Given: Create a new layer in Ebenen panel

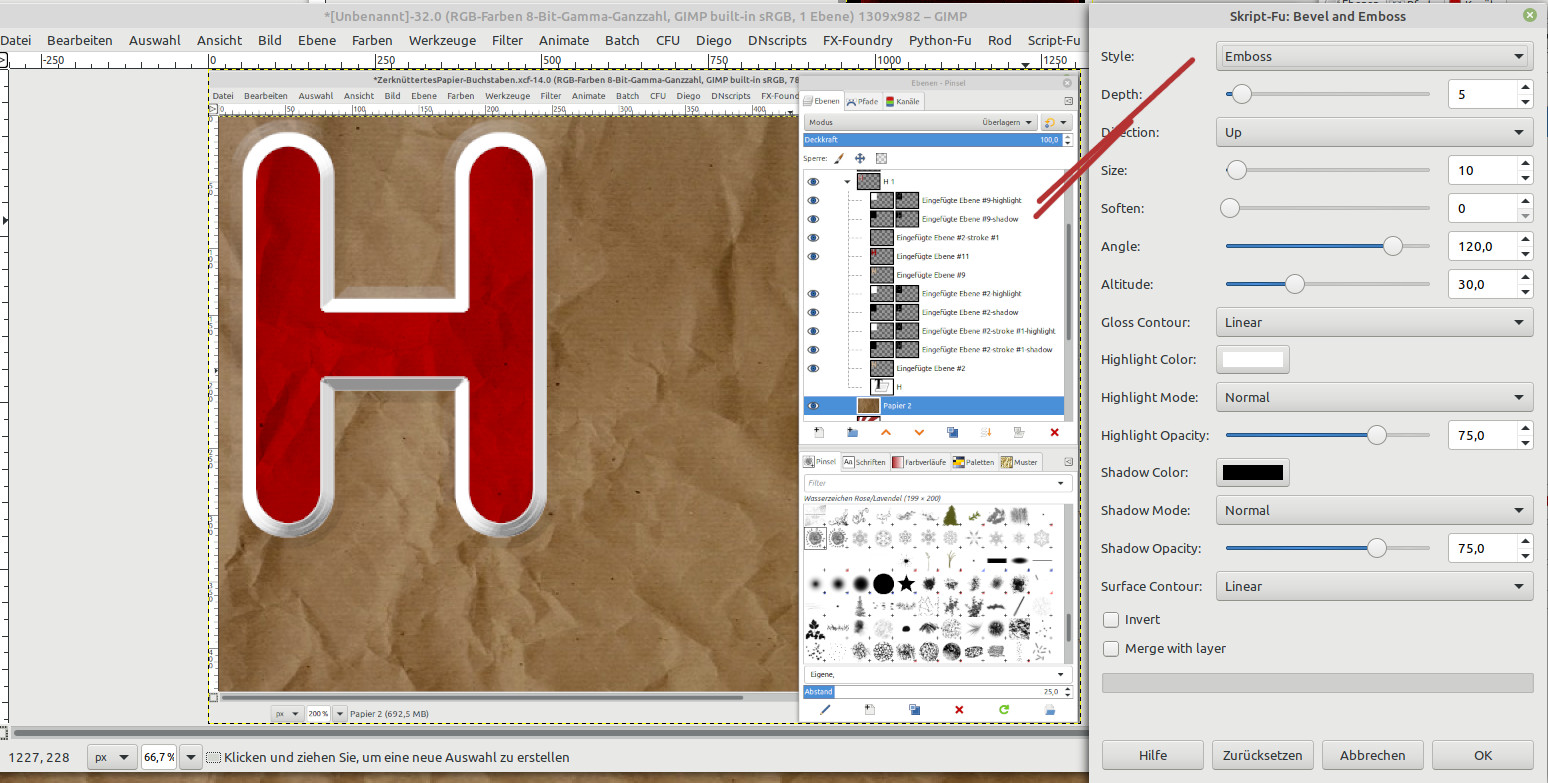Looking at the screenshot, I should point(819,432).
